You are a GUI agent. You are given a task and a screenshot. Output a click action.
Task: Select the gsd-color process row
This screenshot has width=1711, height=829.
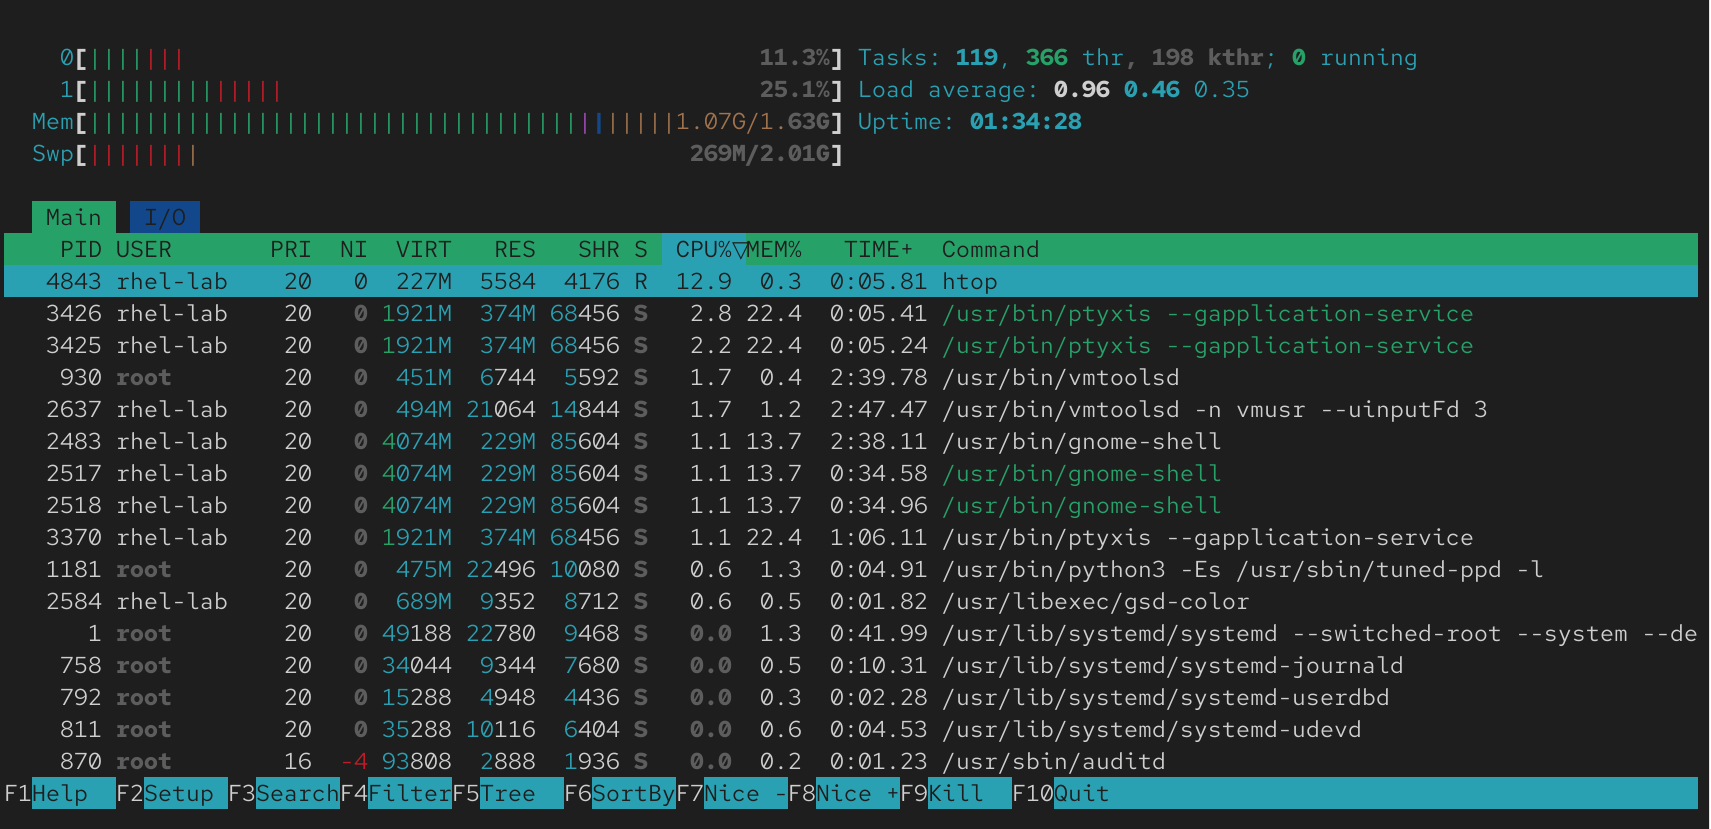[851, 601]
